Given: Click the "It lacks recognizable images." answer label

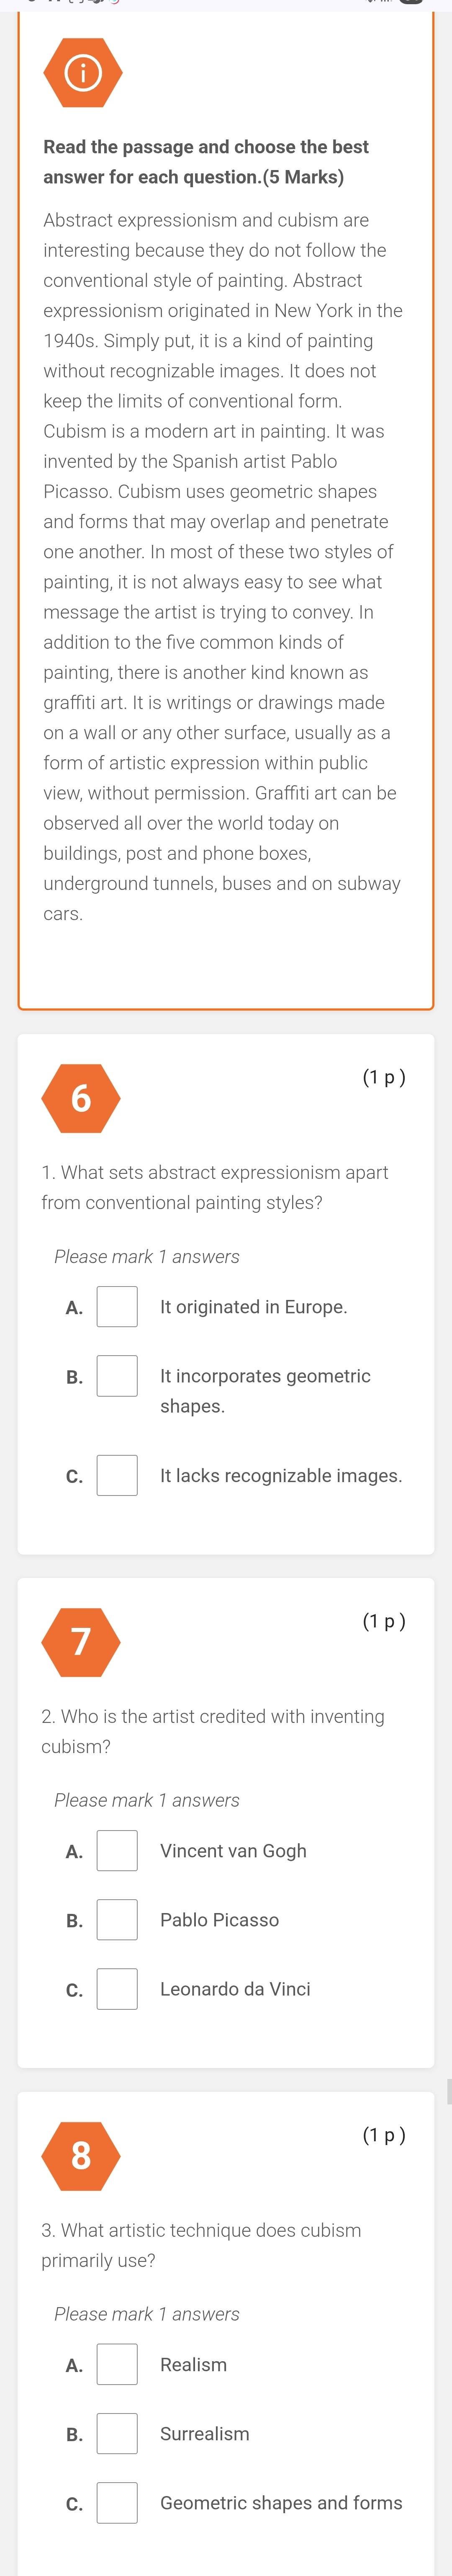Looking at the screenshot, I should (x=281, y=1476).
